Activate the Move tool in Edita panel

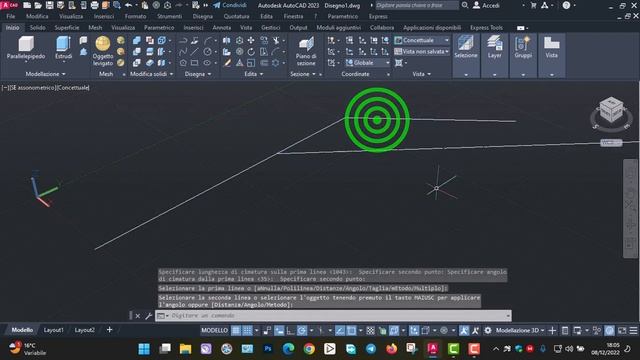(x=251, y=40)
